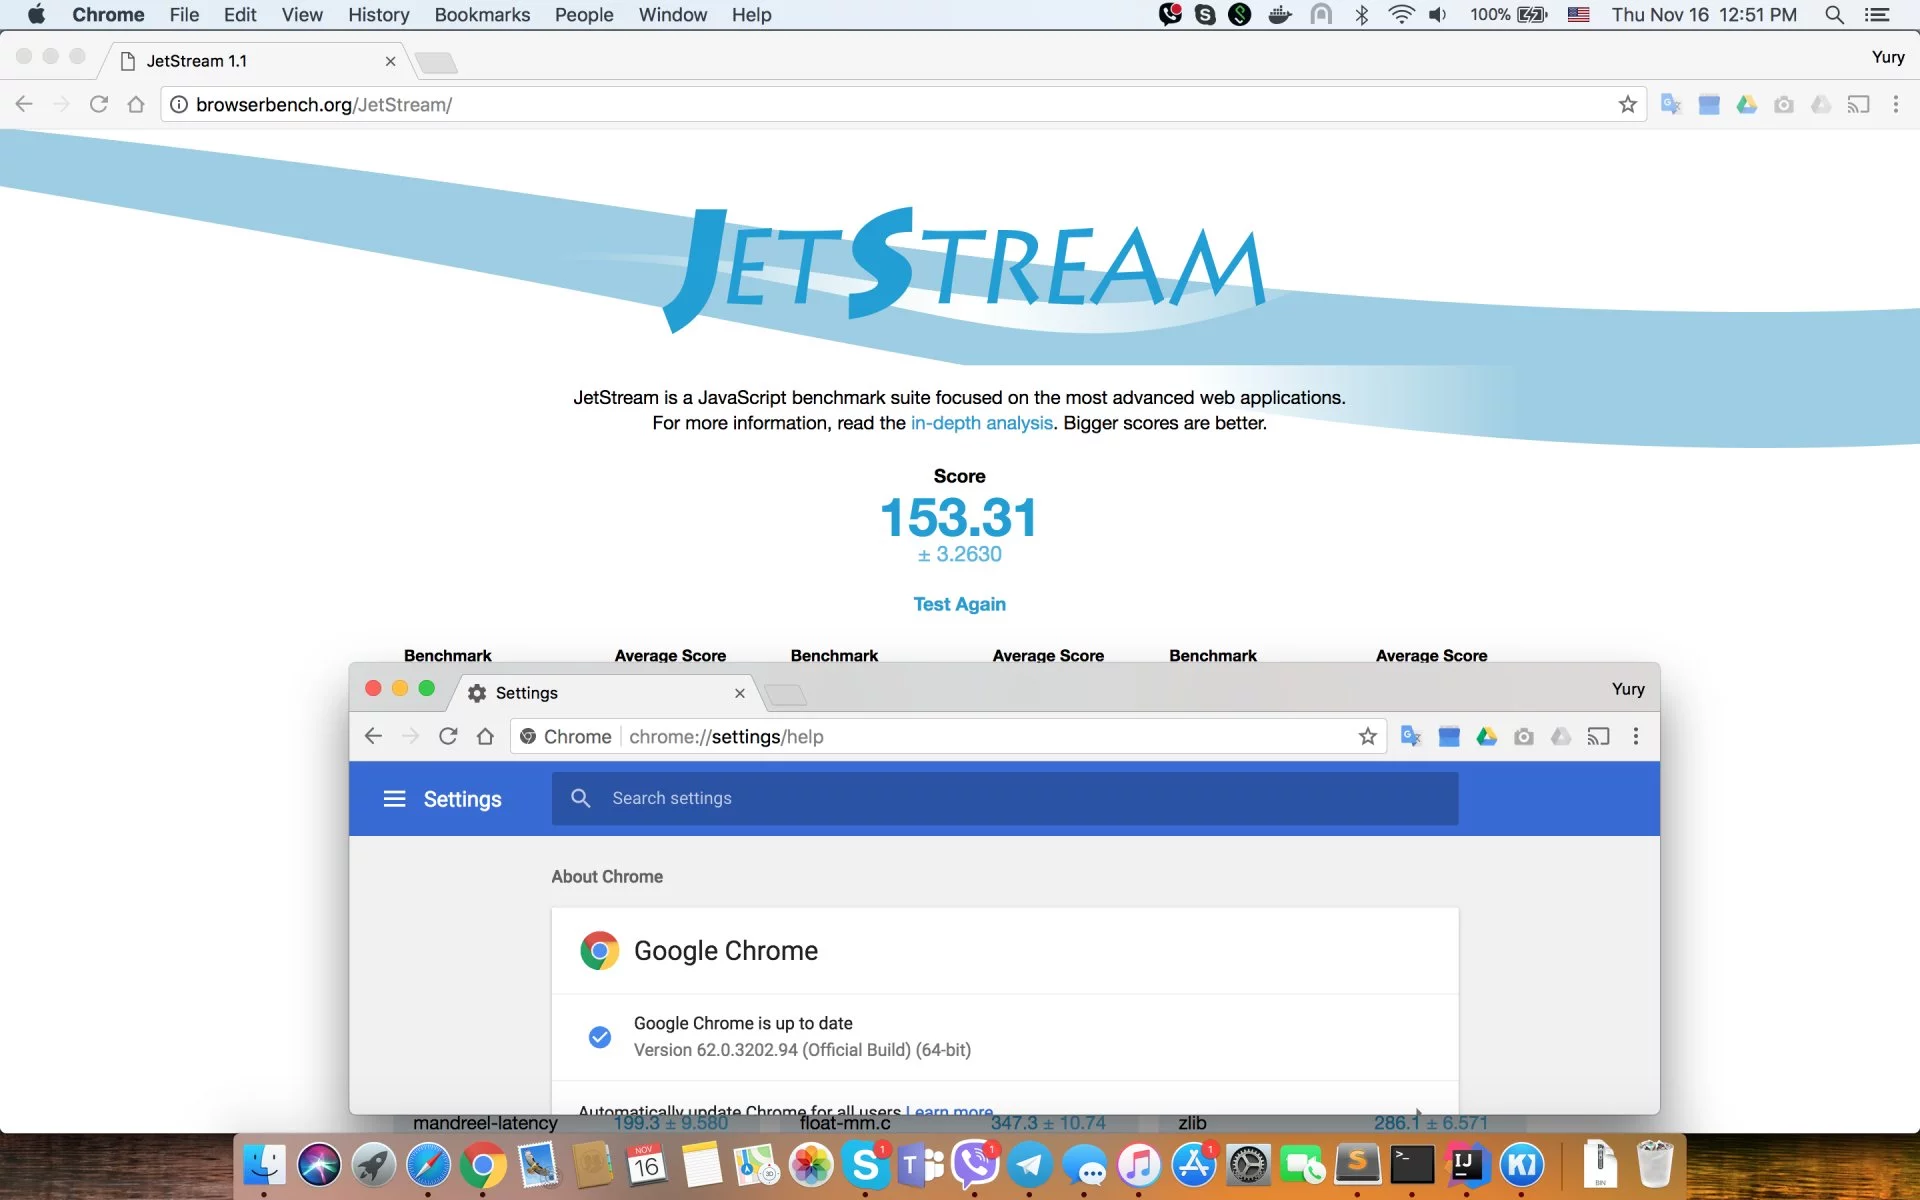Click camera screenshot extension in JetStream window

tap(1784, 104)
